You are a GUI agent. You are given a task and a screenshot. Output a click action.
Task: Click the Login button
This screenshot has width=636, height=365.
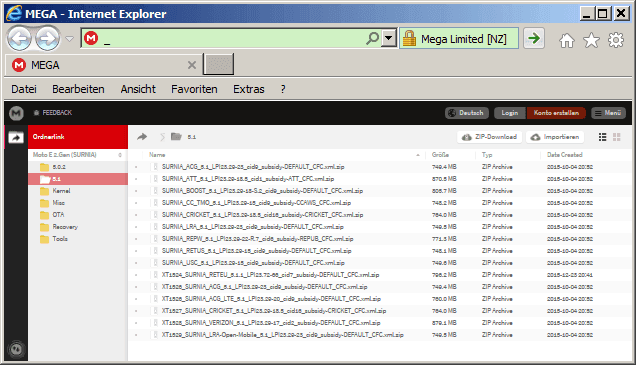click(509, 113)
